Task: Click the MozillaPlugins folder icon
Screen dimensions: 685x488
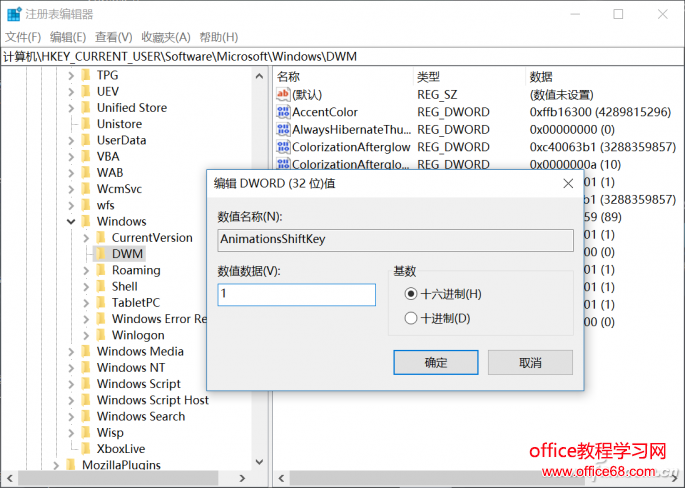Action: pos(71,464)
